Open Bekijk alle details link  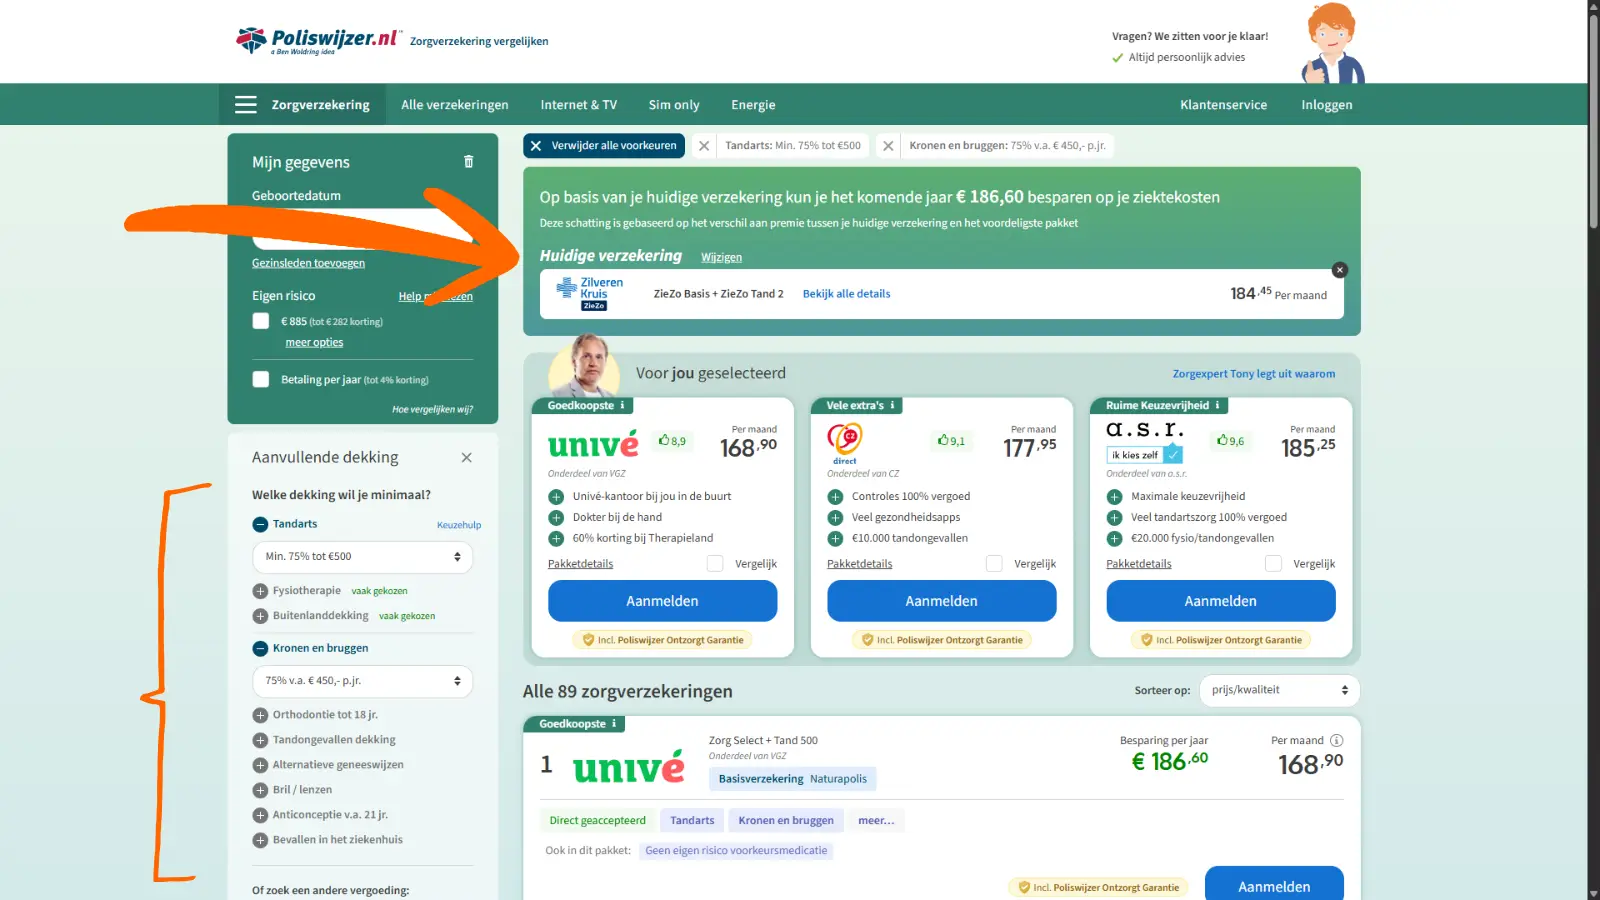(846, 294)
